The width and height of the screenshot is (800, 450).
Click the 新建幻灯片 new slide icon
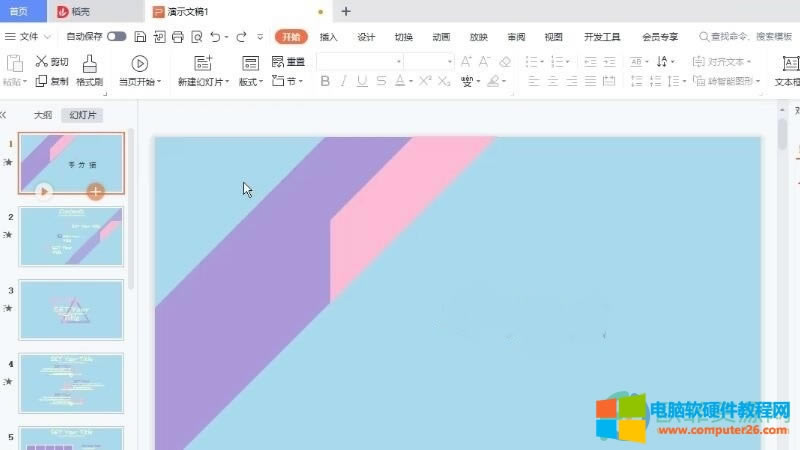[x=202, y=63]
